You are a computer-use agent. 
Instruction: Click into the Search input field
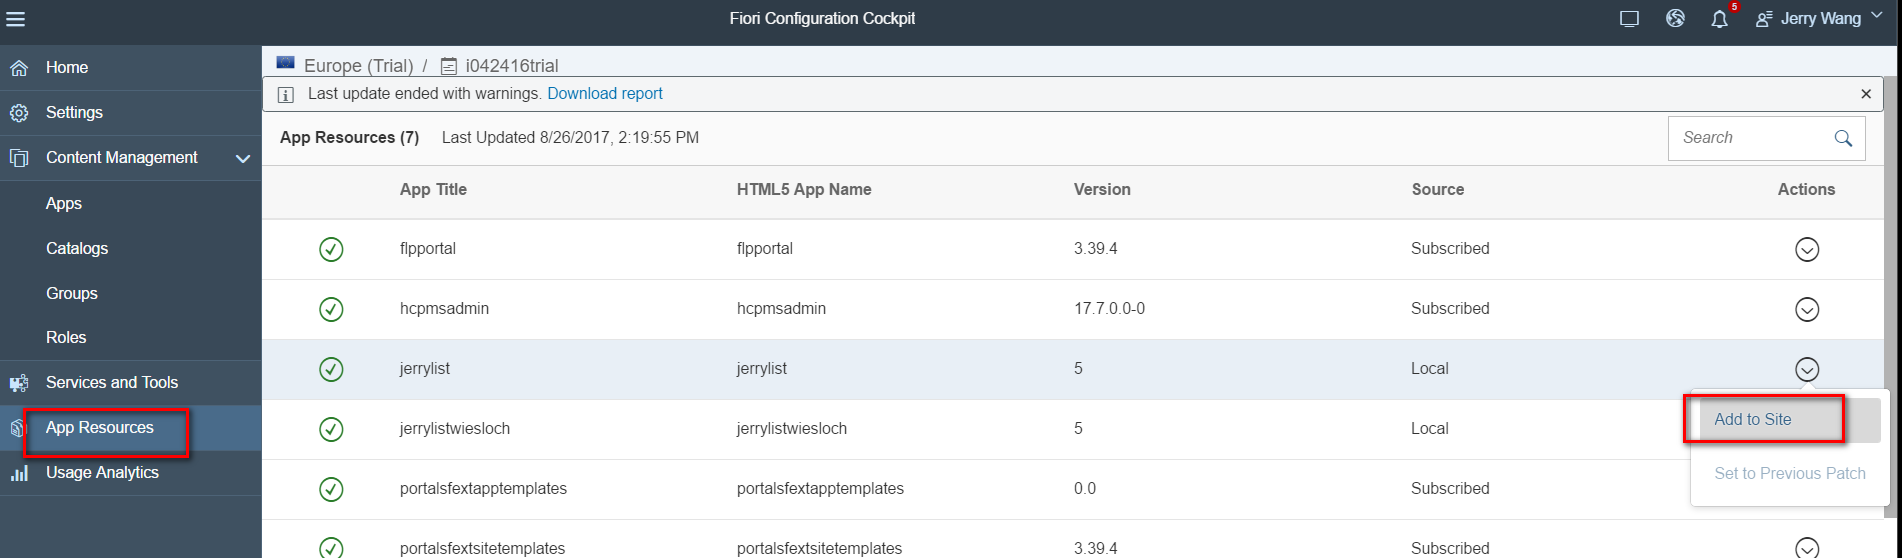[1750, 138]
